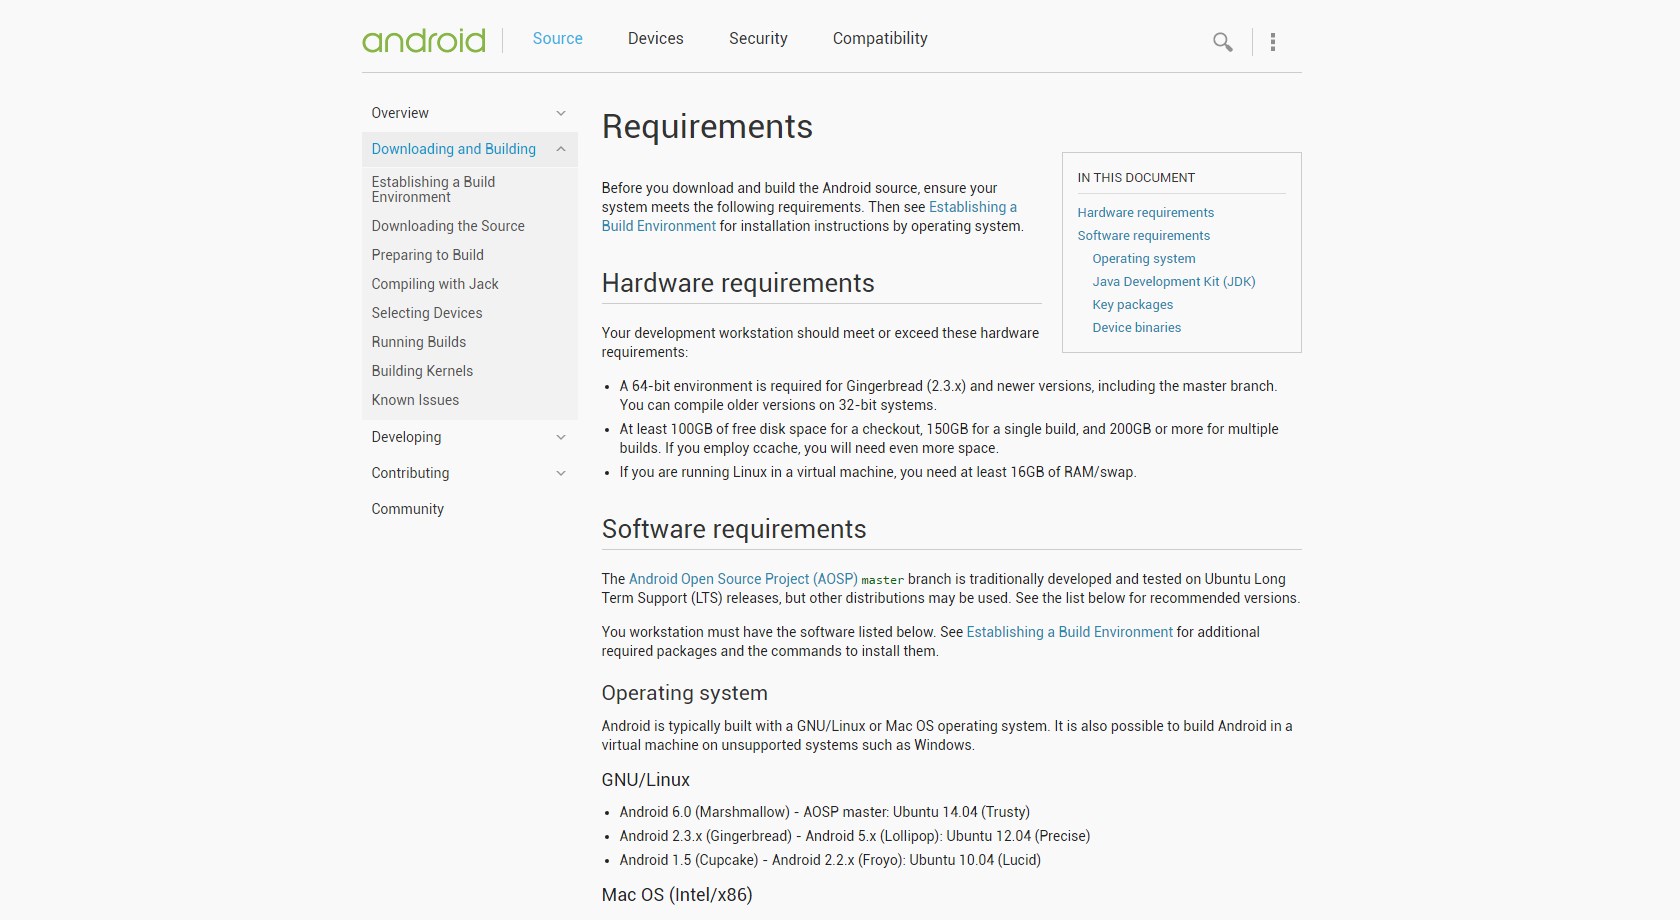1680x920 pixels.
Task: Select Compiling with Jack in the sidebar
Action: coord(434,284)
